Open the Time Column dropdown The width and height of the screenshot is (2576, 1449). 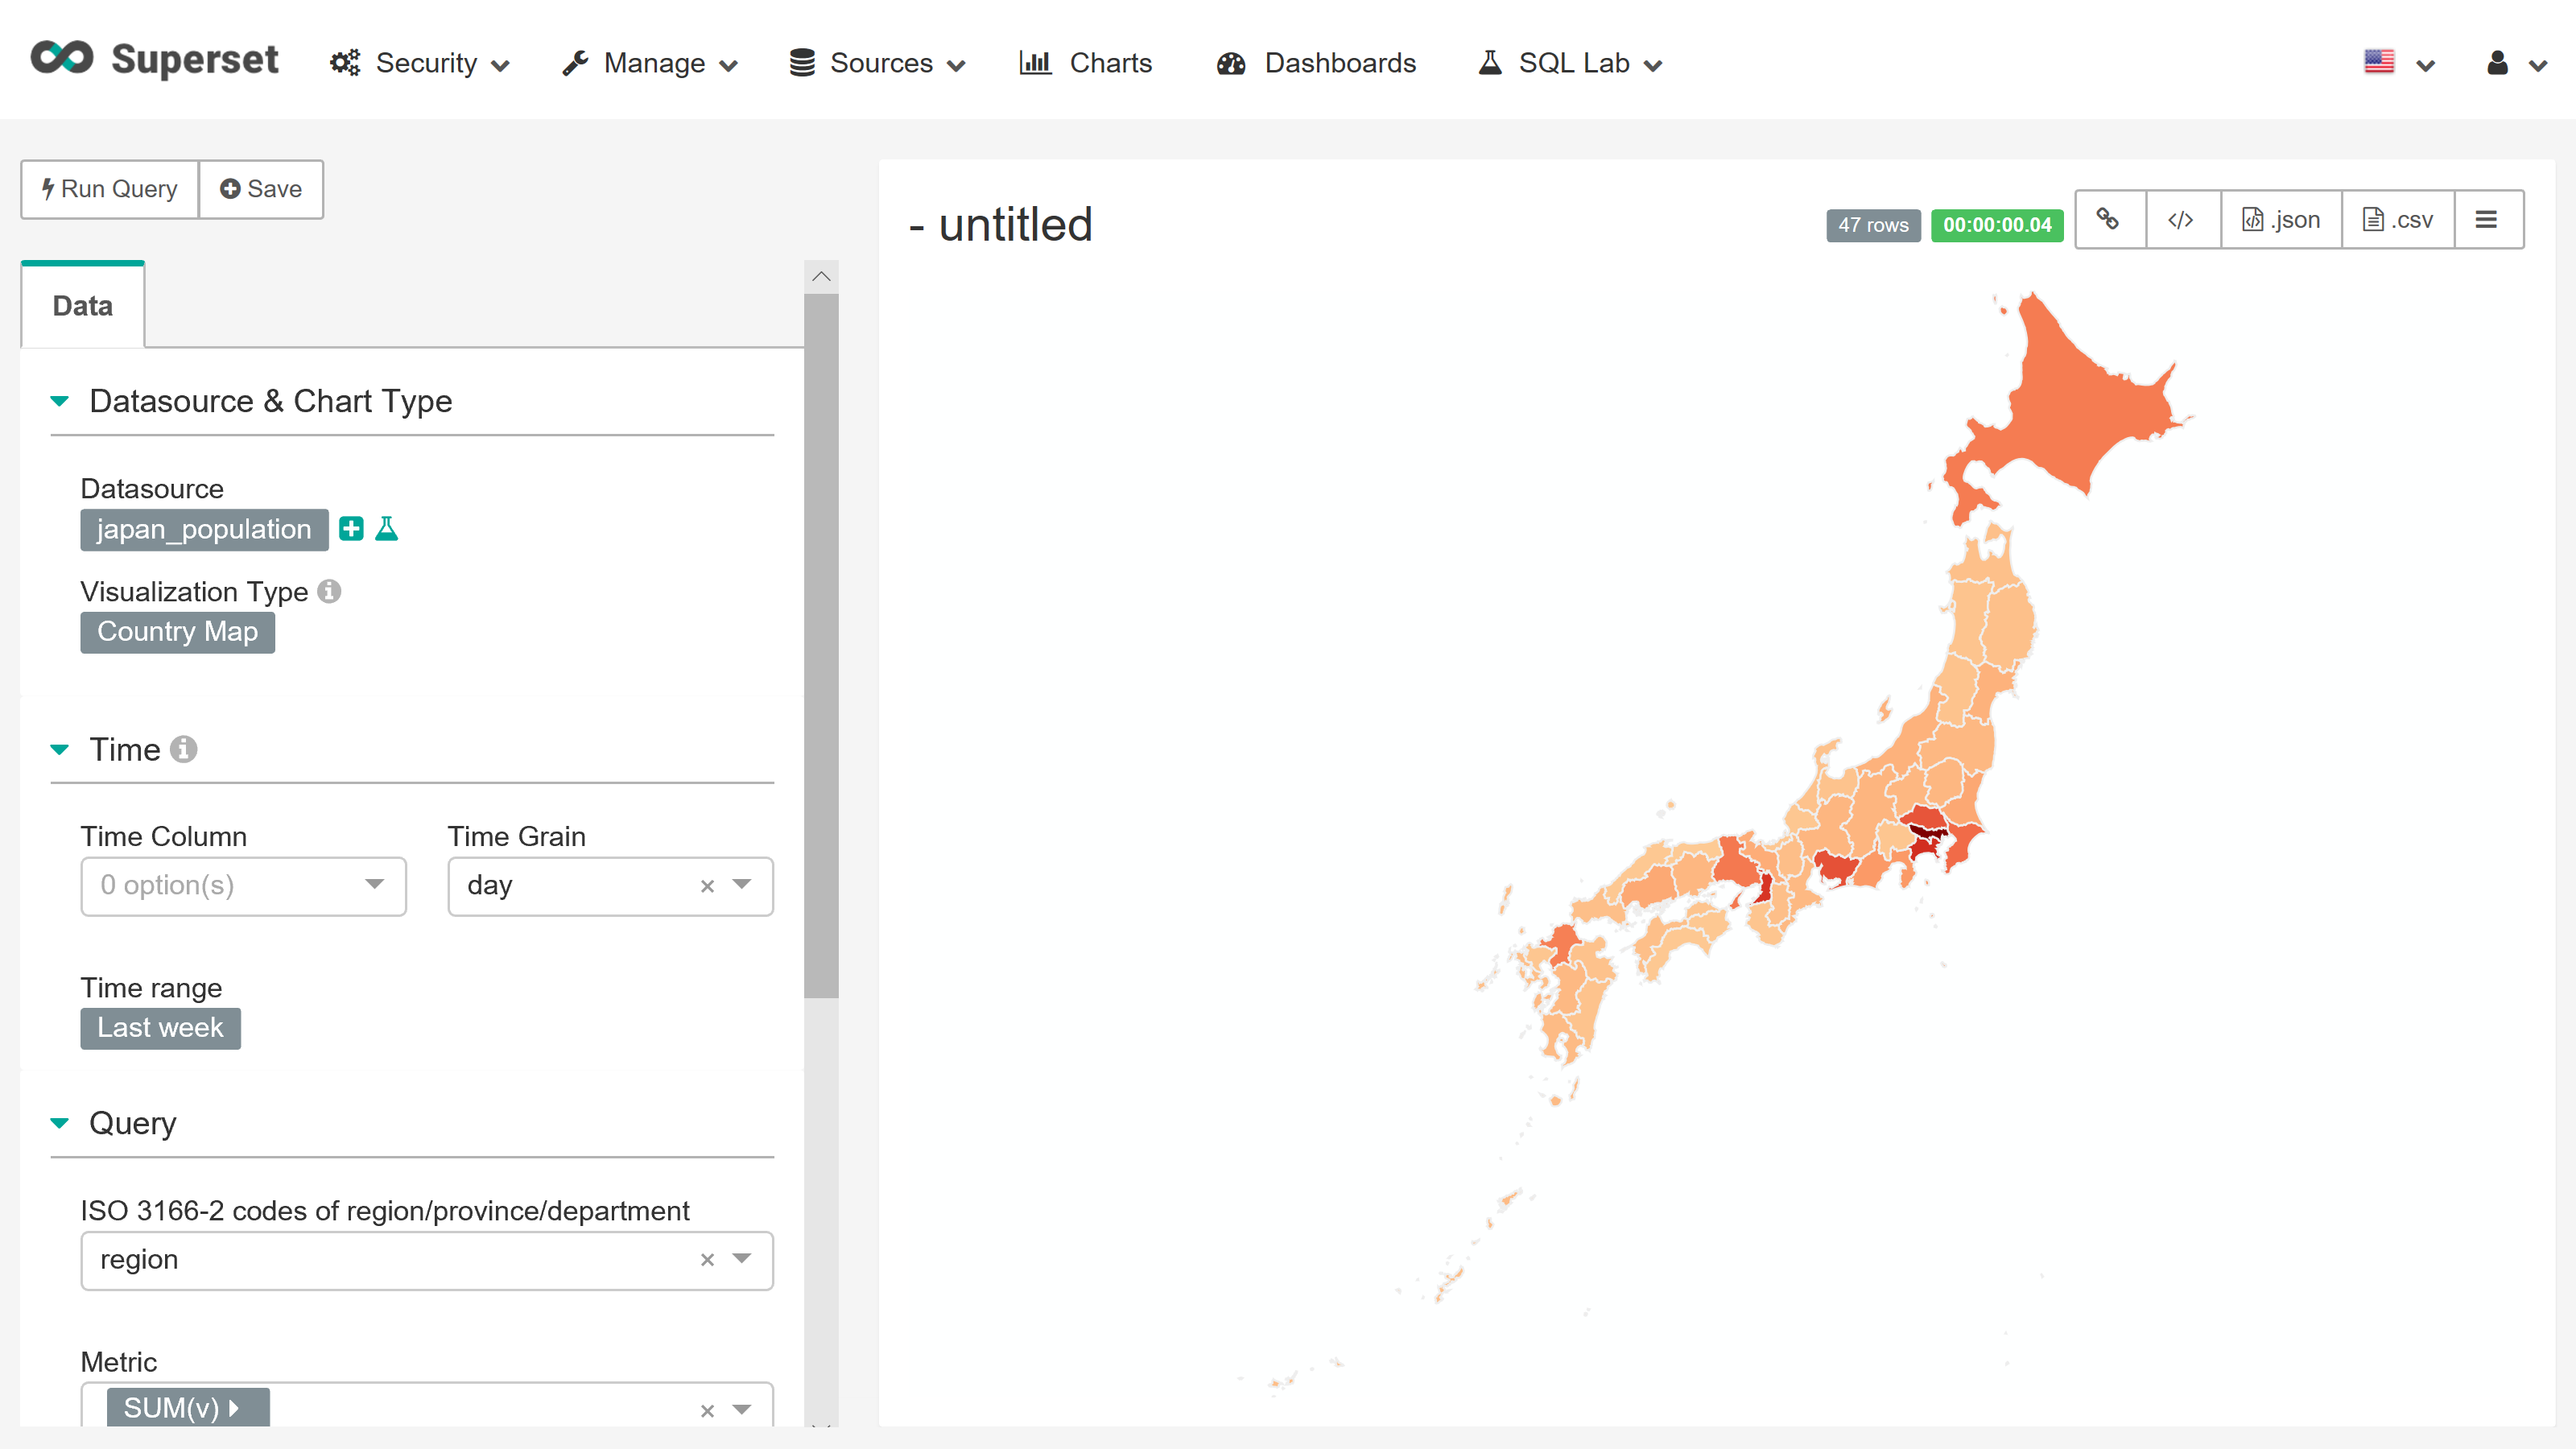pyautogui.click(x=243, y=885)
